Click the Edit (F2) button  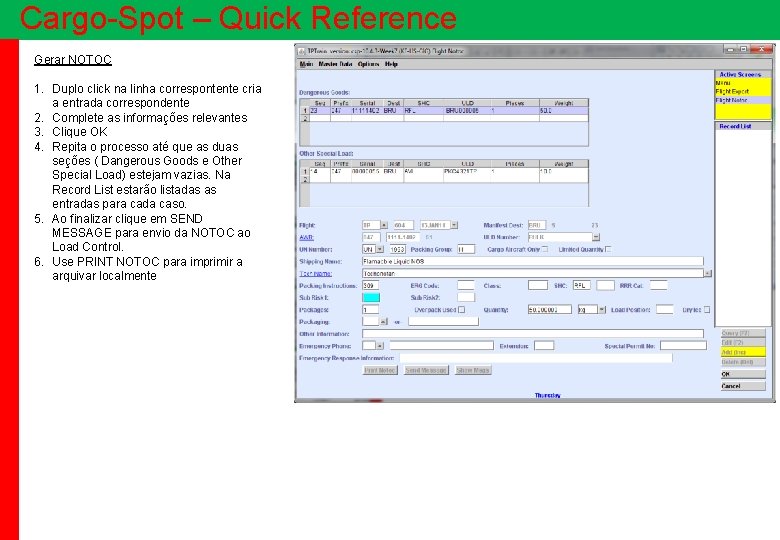click(x=743, y=343)
